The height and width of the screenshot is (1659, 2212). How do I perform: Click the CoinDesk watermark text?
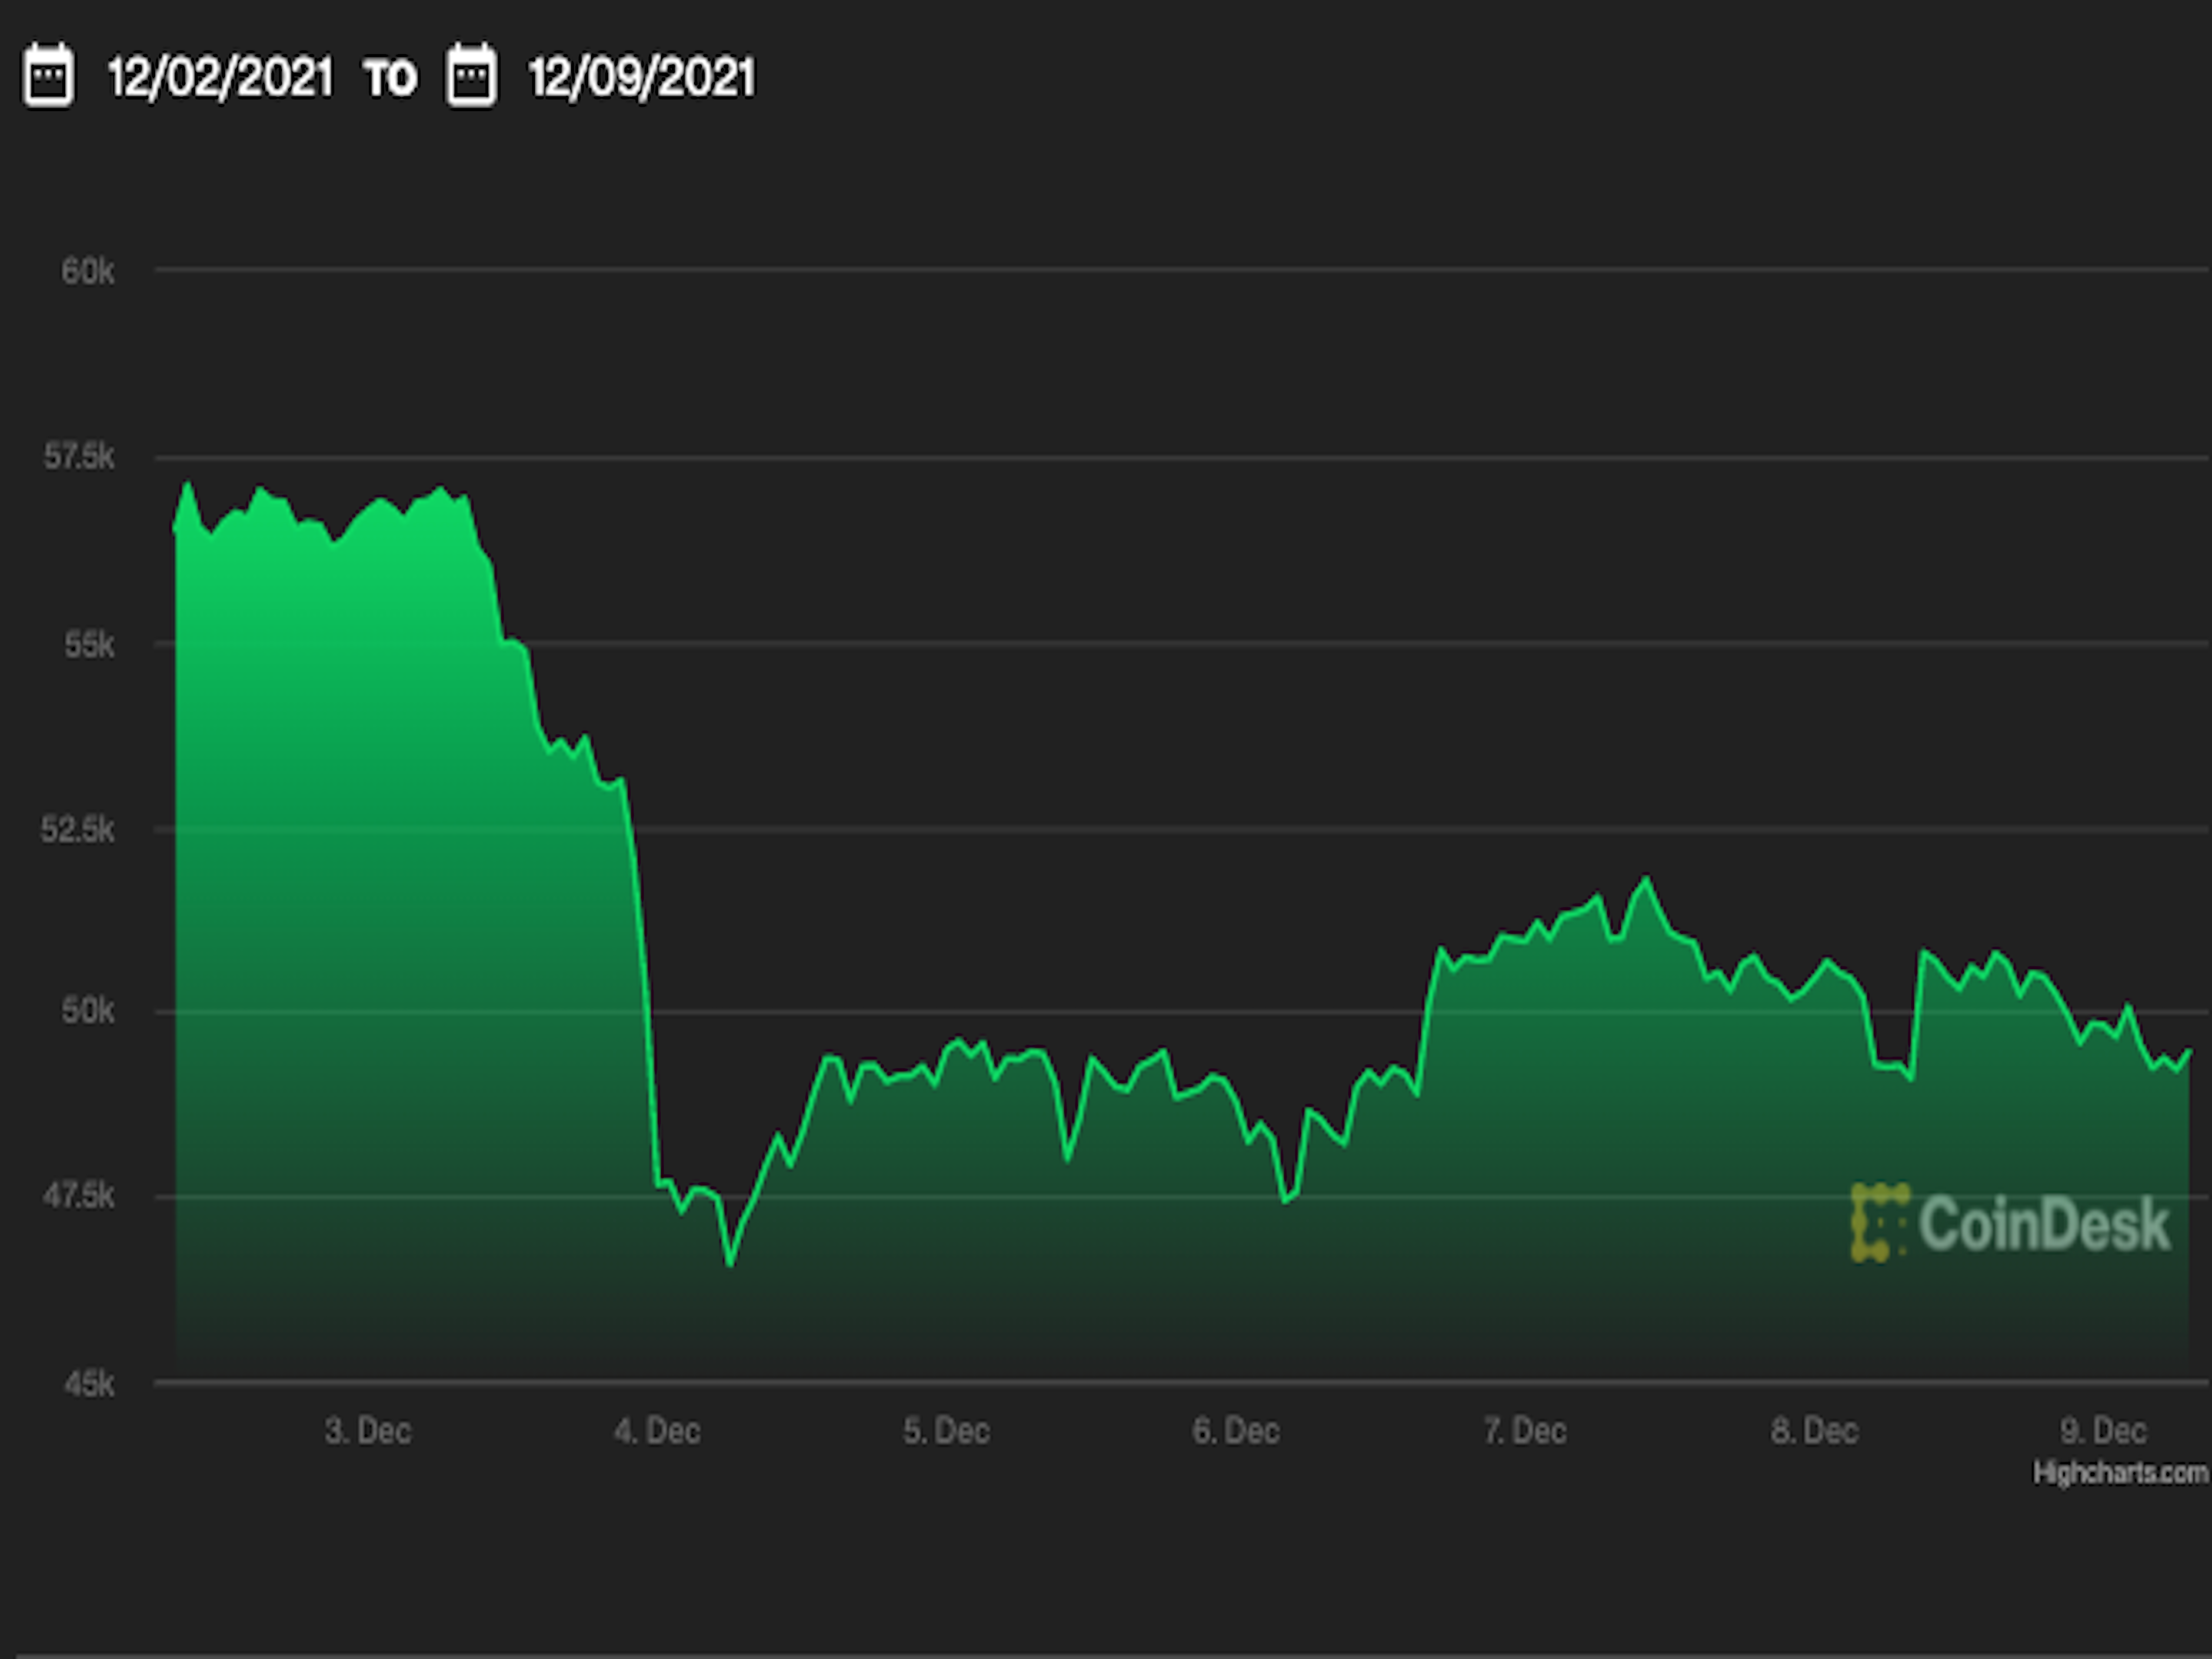(x=2044, y=1223)
